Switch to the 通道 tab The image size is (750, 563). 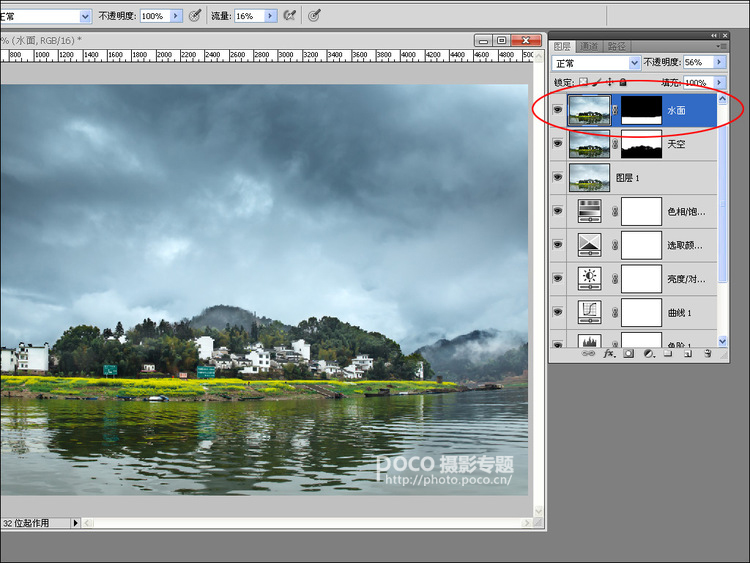(x=589, y=46)
